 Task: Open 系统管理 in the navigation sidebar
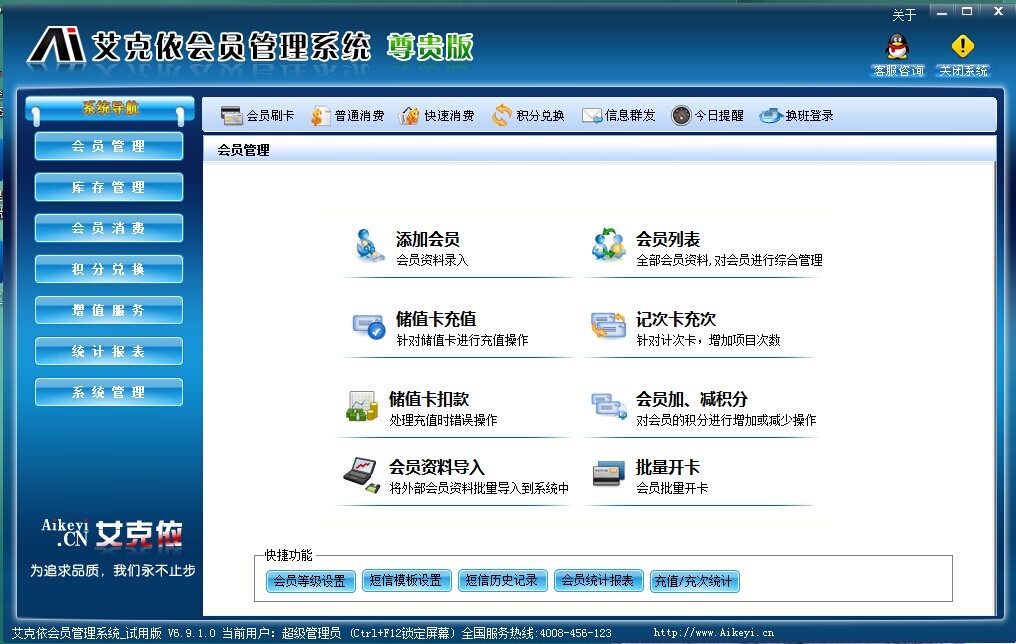pyautogui.click(x=109, y=392)
